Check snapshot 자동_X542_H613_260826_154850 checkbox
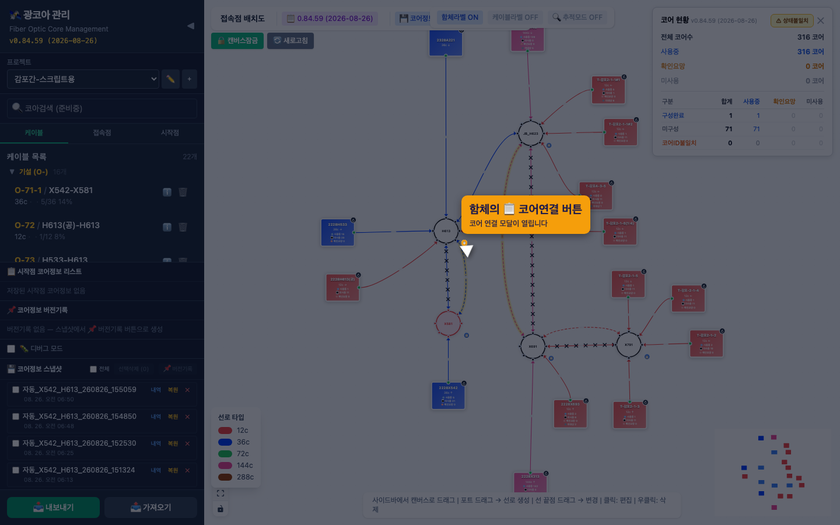 (x=16, y=417)
